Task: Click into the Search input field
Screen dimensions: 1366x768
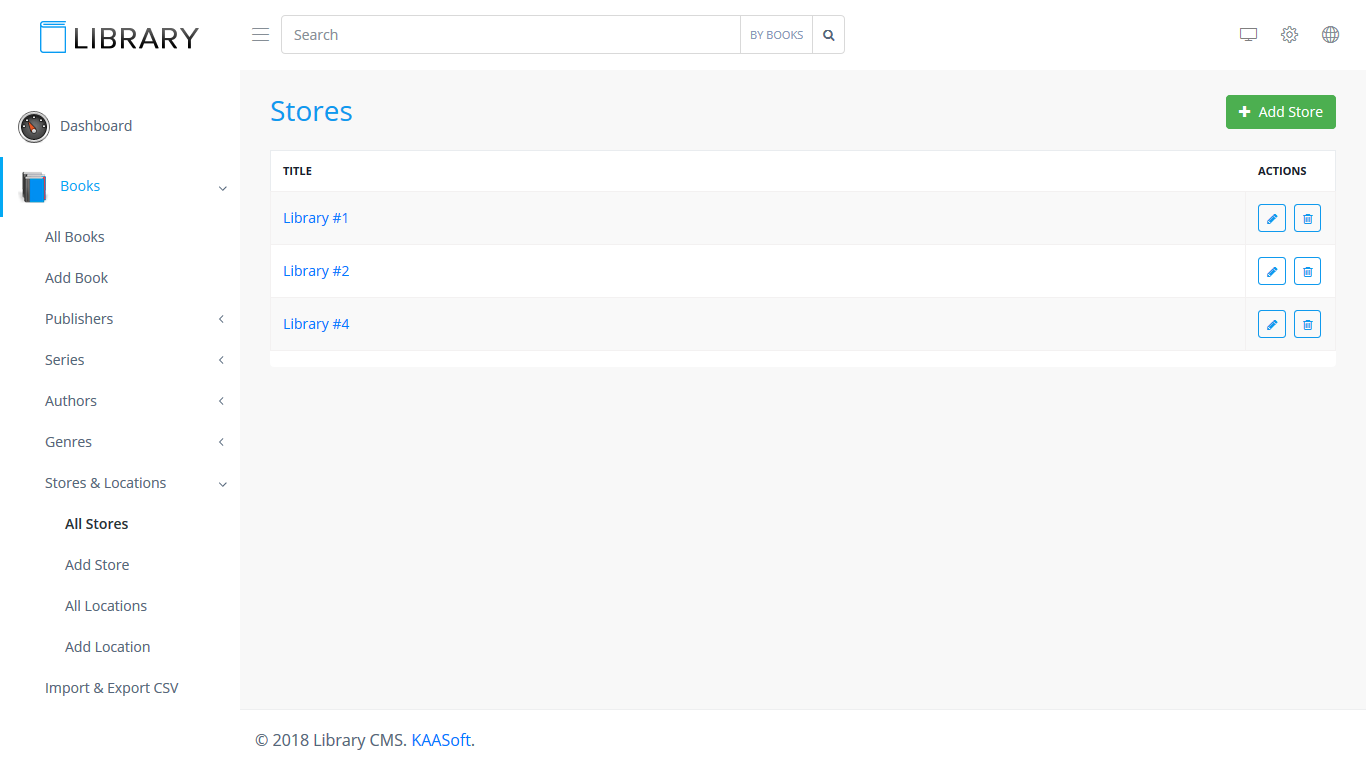Action: click(510, 35)
